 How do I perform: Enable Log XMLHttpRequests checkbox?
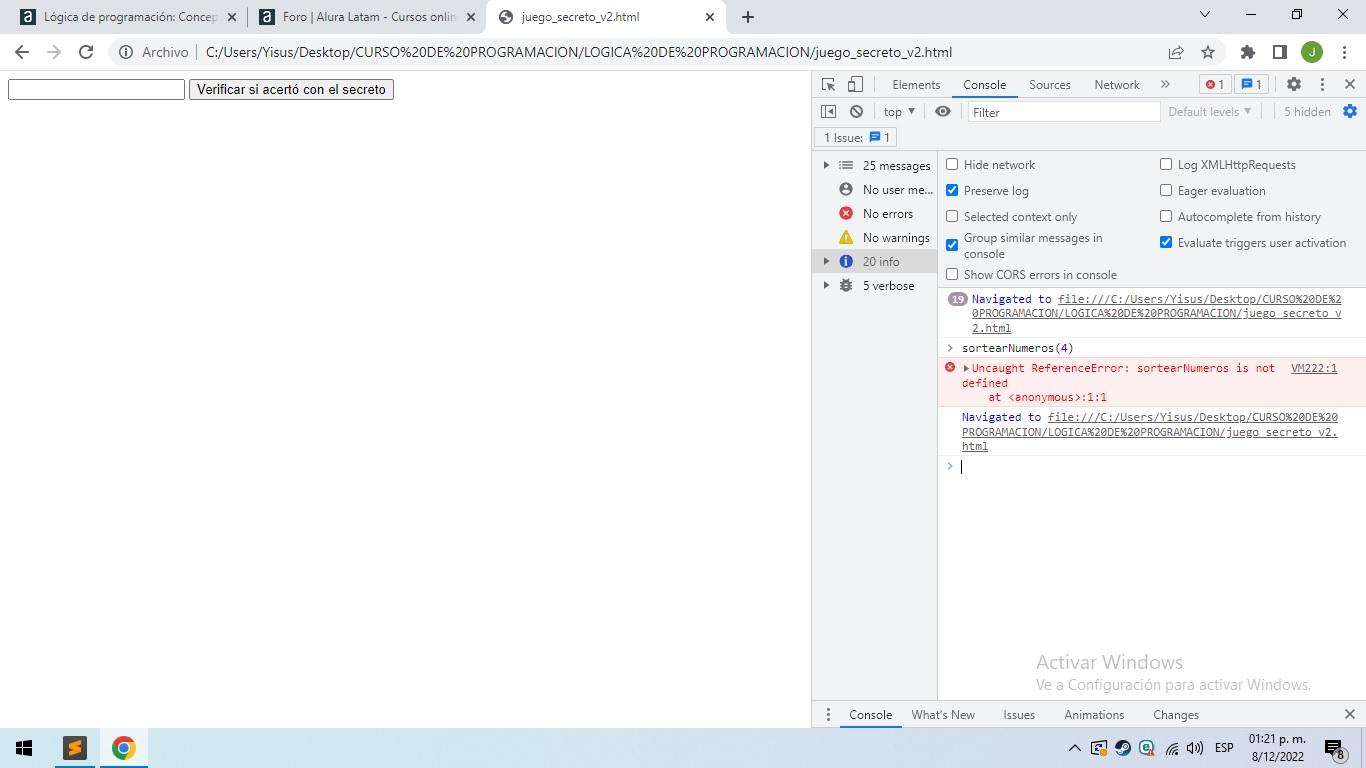(x=1166, y=164)
